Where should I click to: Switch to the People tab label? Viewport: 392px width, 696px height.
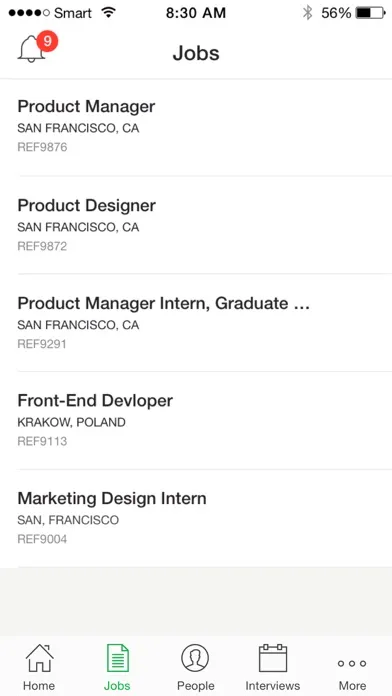[195, 685]
